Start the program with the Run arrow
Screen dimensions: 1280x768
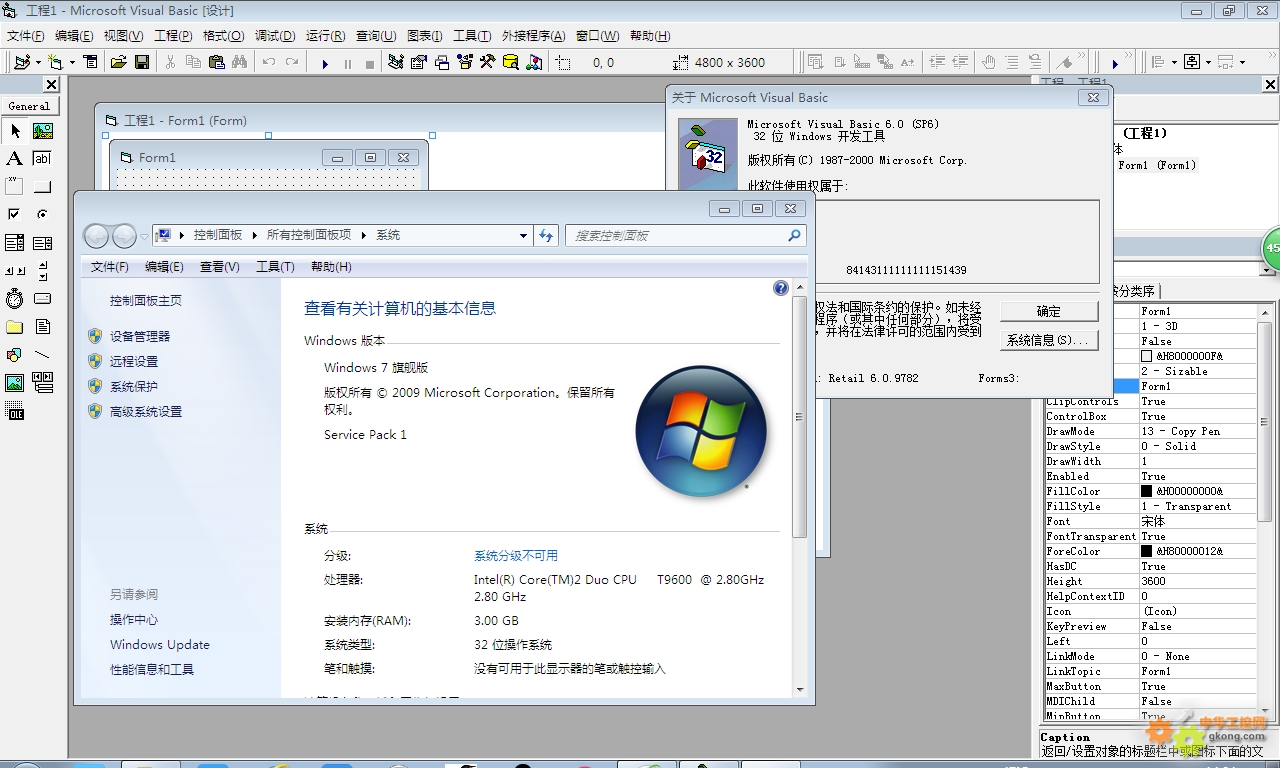coord(325,63)
